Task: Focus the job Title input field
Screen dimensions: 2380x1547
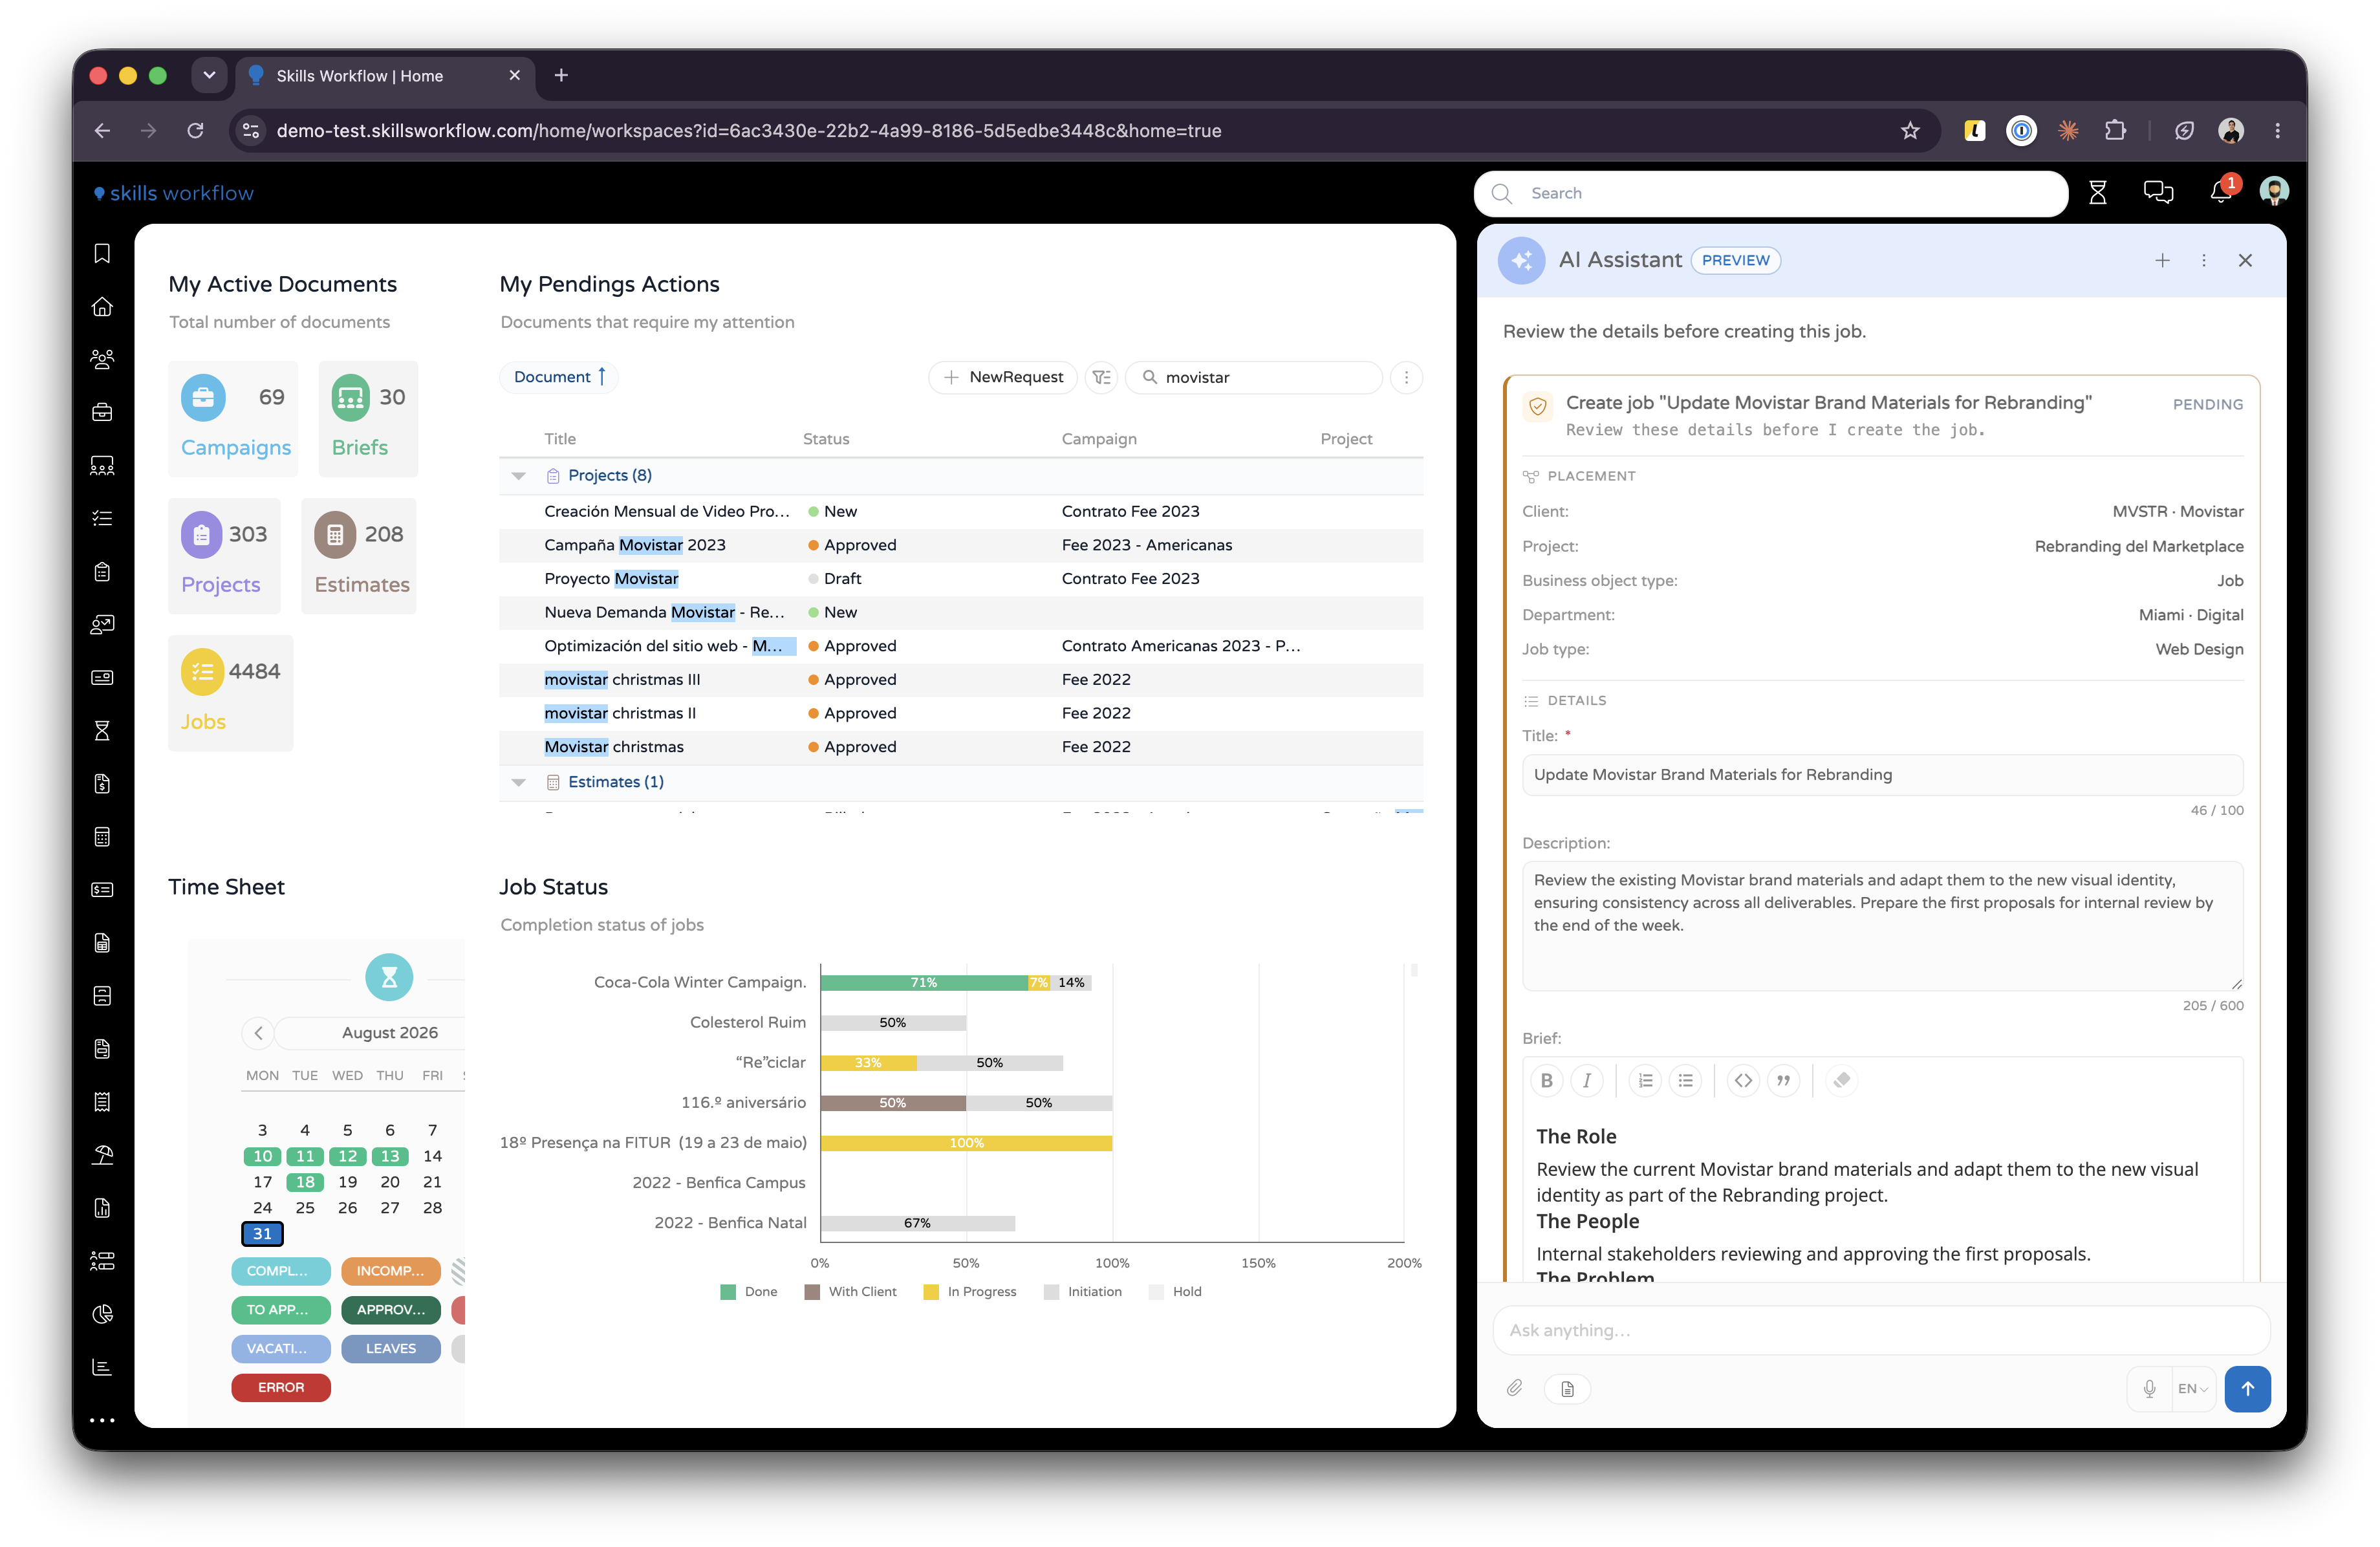Action: tap(1882, 774)
